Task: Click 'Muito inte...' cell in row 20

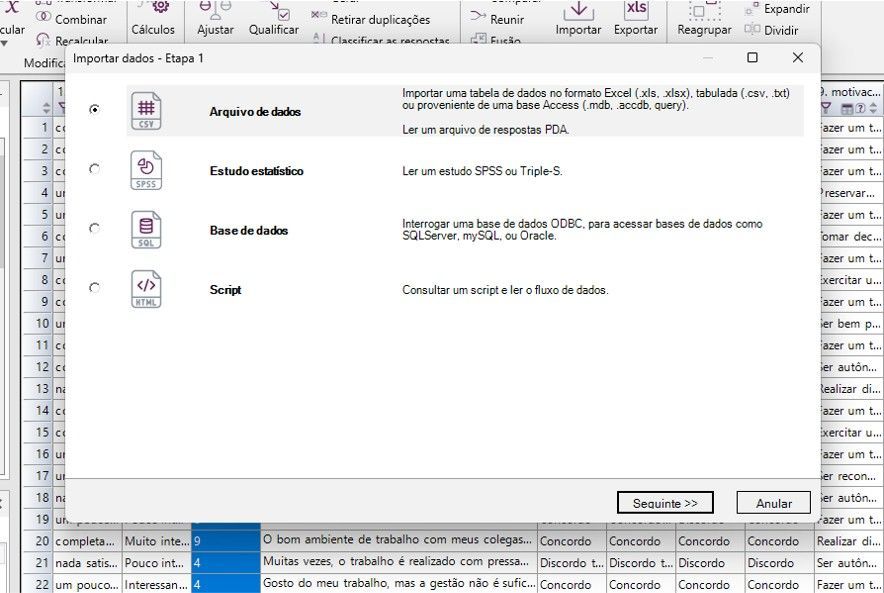Action: 157,541
